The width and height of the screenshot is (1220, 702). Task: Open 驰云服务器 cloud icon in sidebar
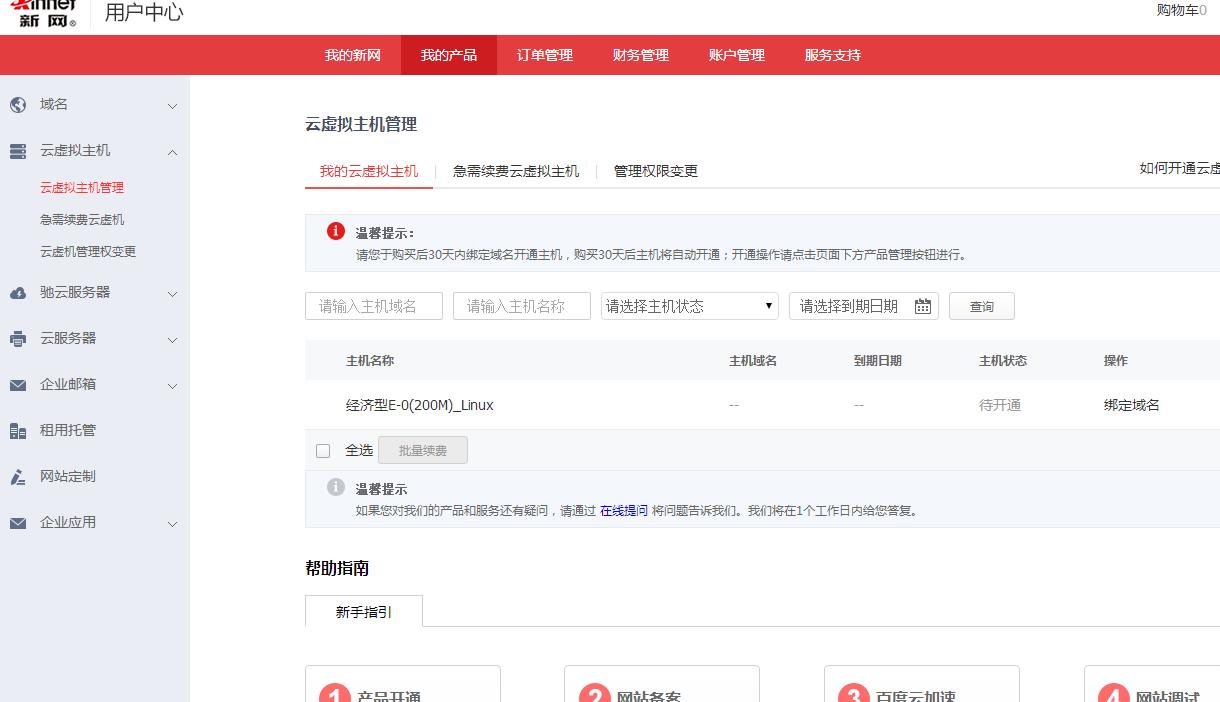(x=17, y=293)
